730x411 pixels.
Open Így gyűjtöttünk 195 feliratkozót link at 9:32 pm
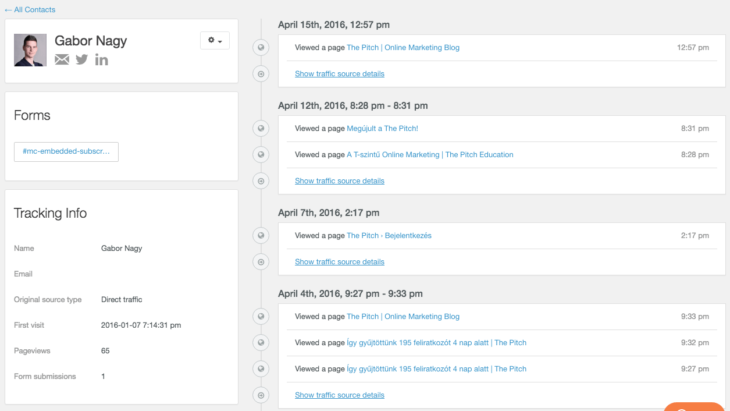436,343
